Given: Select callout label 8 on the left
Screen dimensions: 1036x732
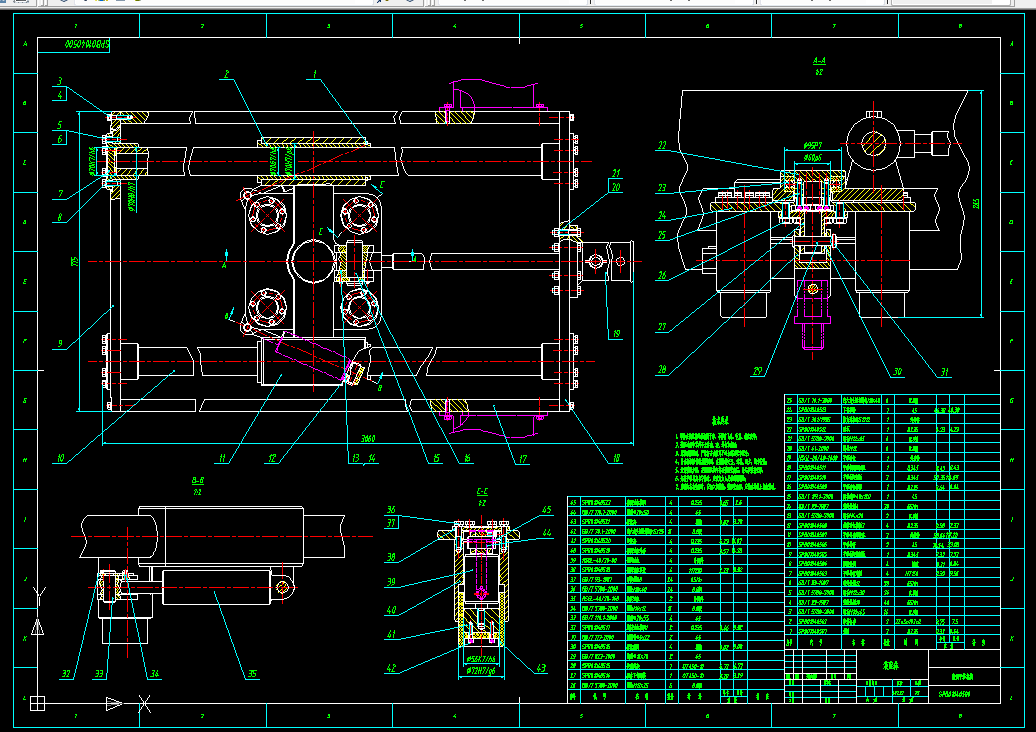Looking at the screenshot, I should [x=59, y=217].
